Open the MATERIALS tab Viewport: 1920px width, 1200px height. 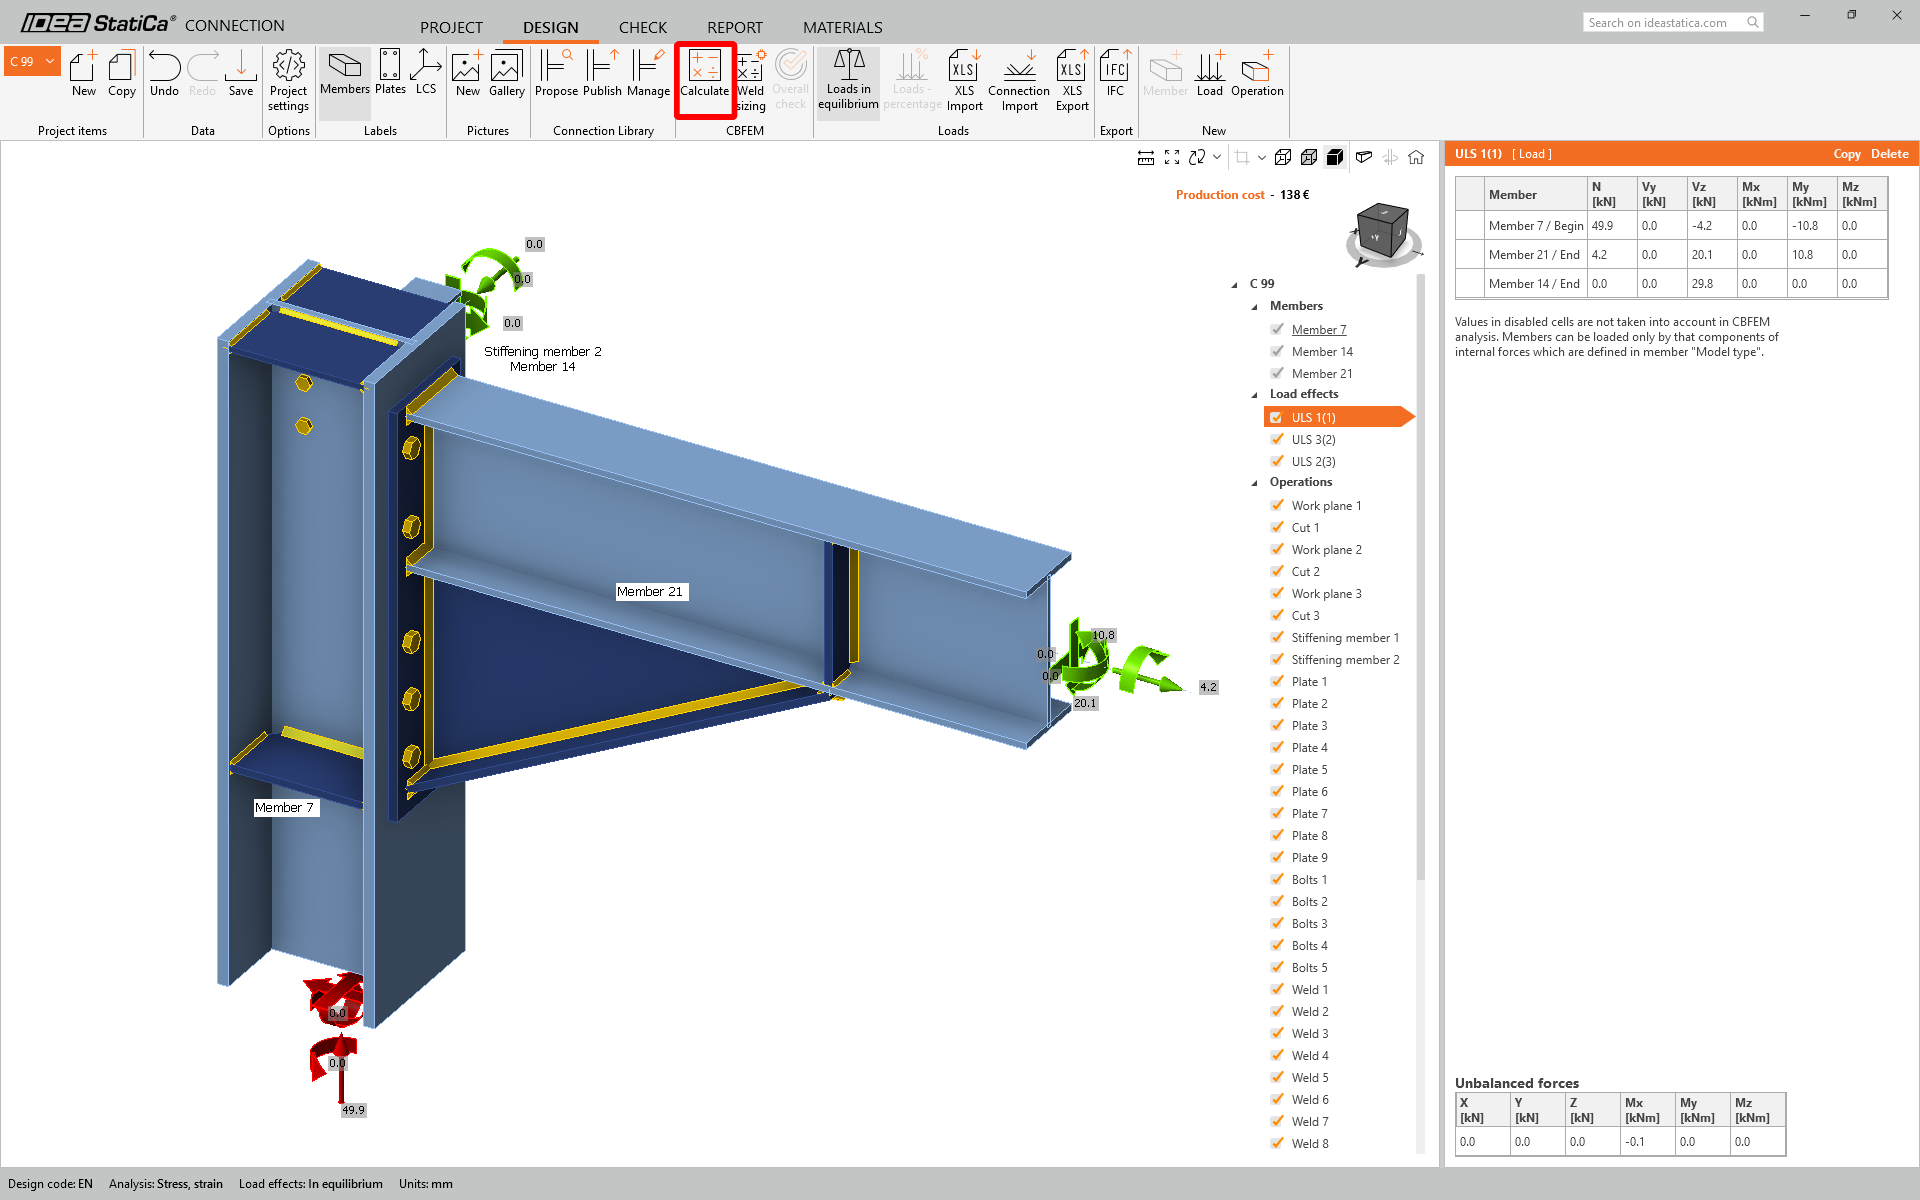point(842,27)
